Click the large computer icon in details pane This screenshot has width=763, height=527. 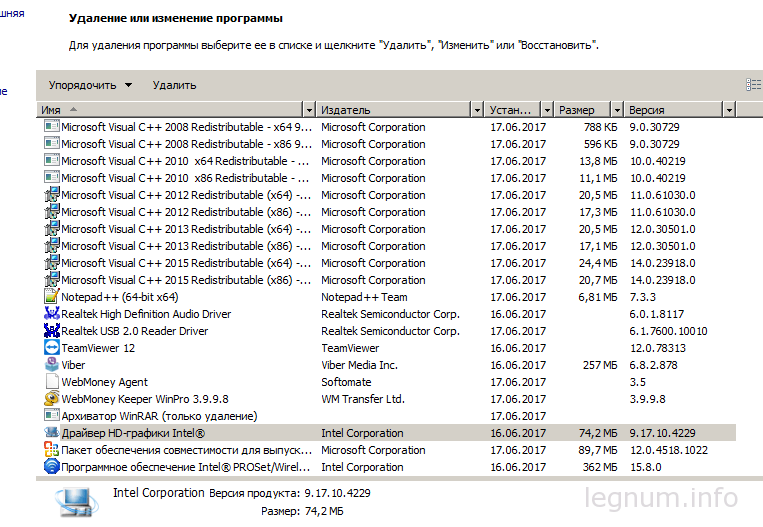coord(76,502)
